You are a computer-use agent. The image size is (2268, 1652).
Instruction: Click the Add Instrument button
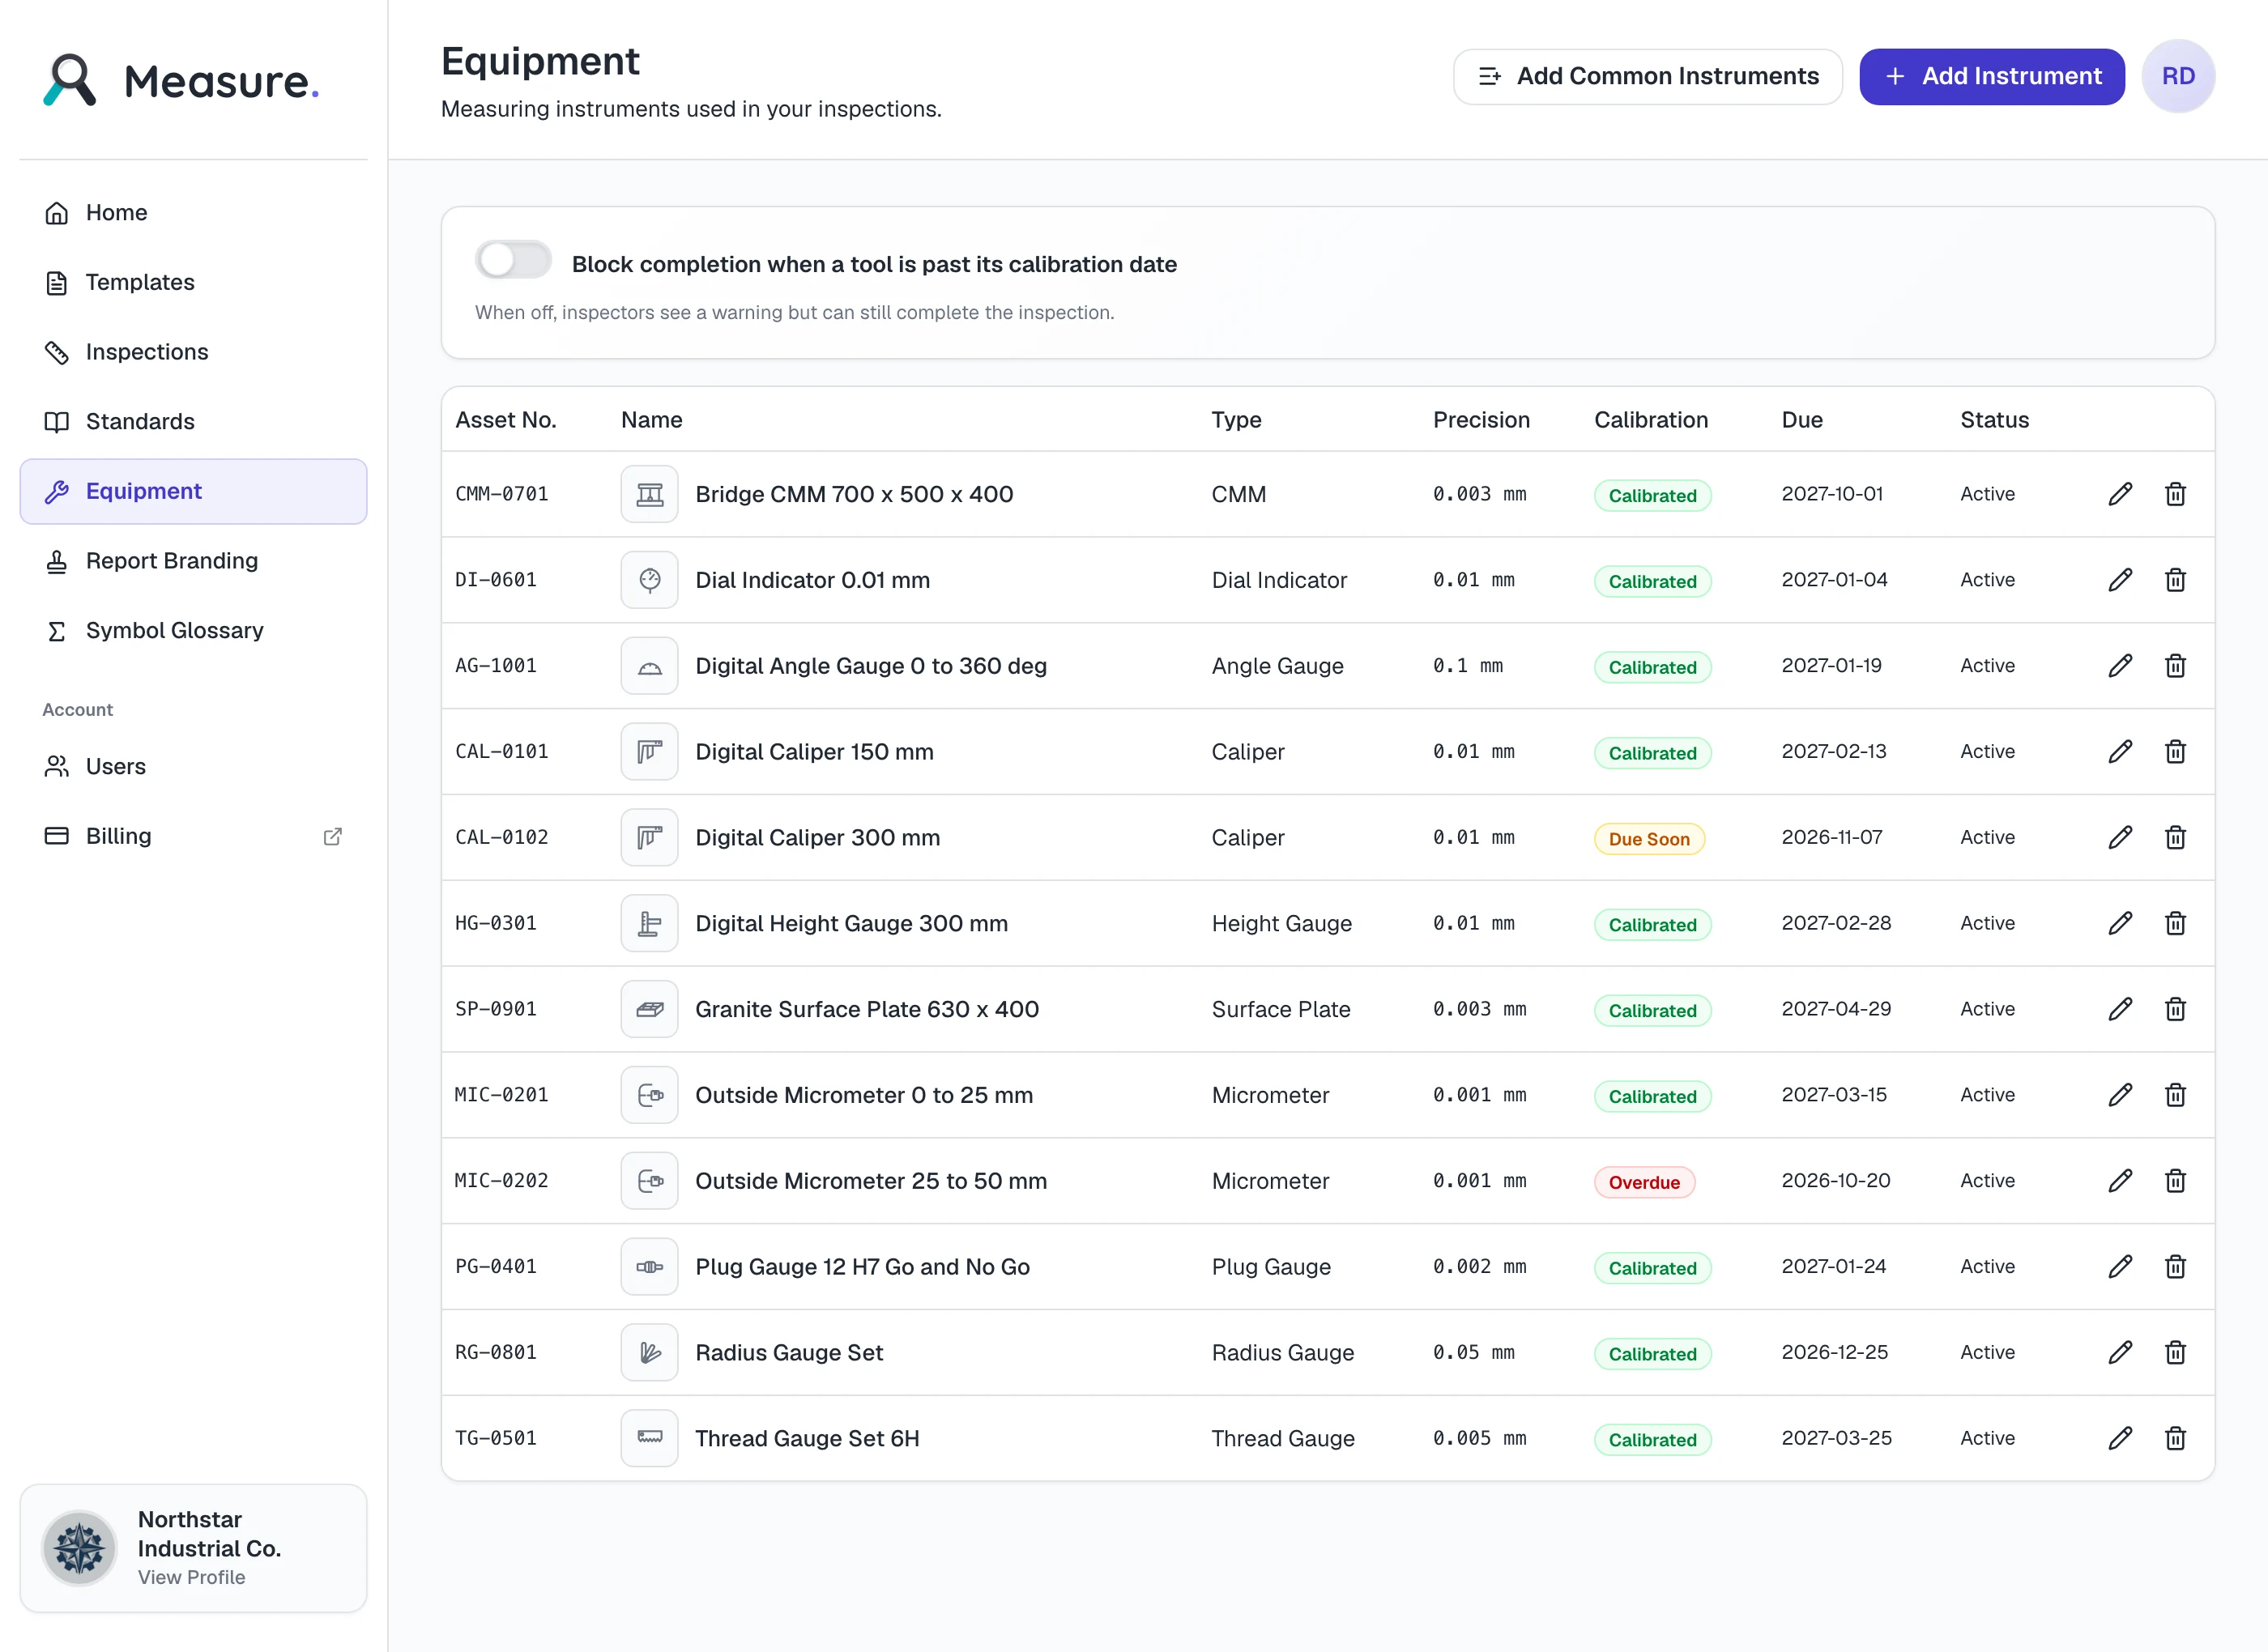point(1992,77)
